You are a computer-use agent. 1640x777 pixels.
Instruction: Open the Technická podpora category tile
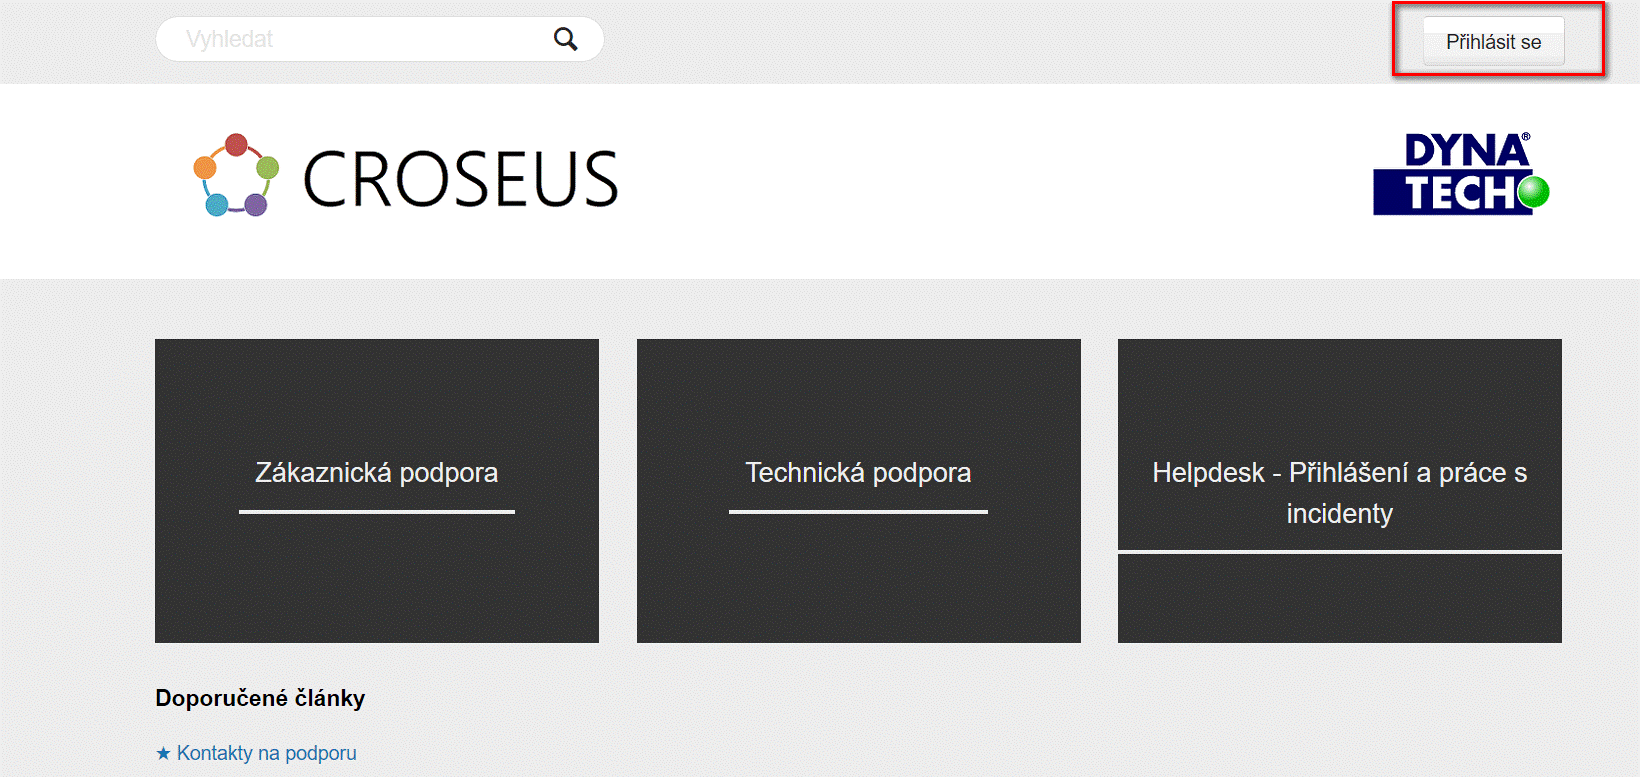859,491
